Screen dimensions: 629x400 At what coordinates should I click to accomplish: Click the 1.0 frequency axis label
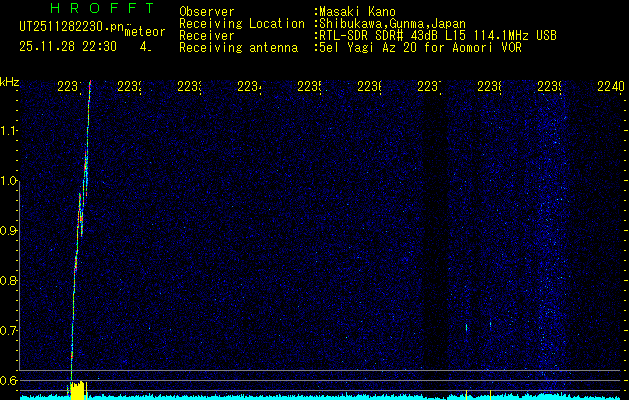9,181
